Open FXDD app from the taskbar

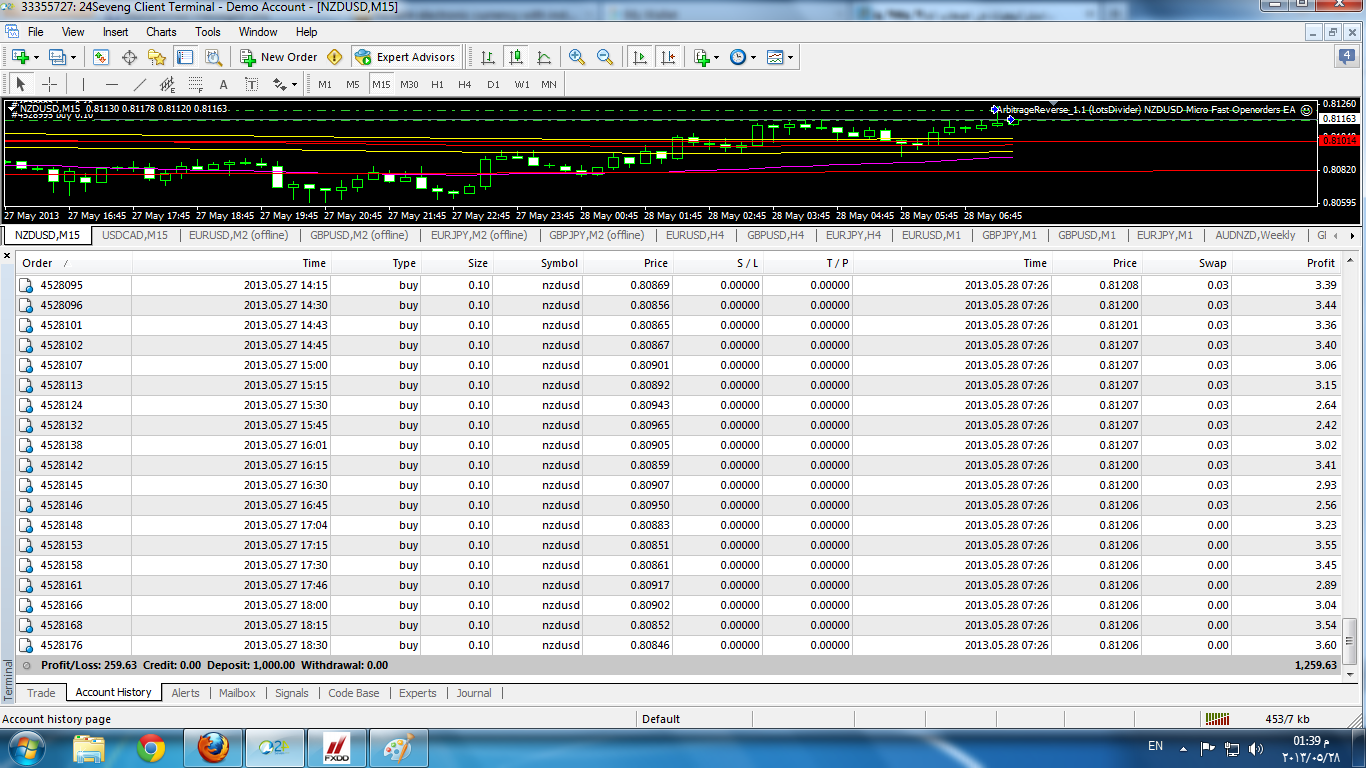(337, 748)
